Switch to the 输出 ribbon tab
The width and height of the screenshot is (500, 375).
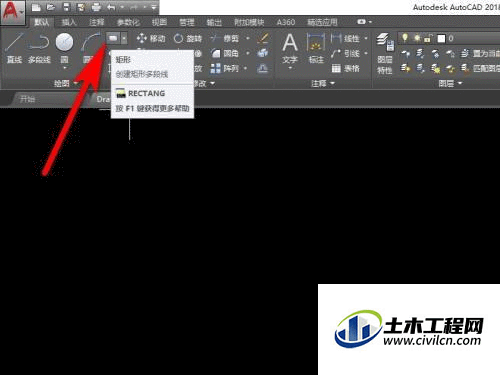tap(214, 22)
